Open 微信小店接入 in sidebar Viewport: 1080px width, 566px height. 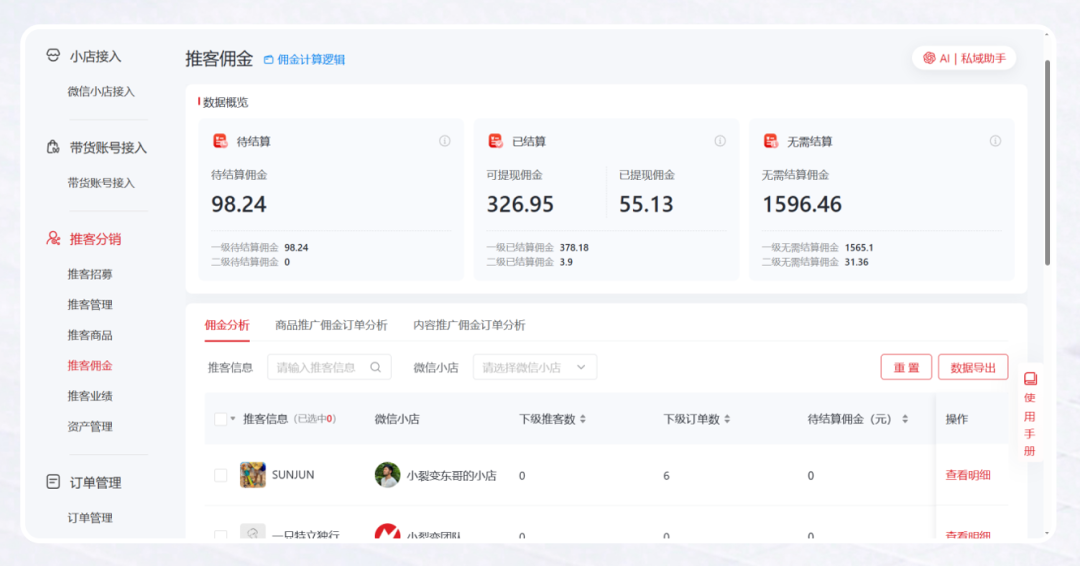pos(101,92)
